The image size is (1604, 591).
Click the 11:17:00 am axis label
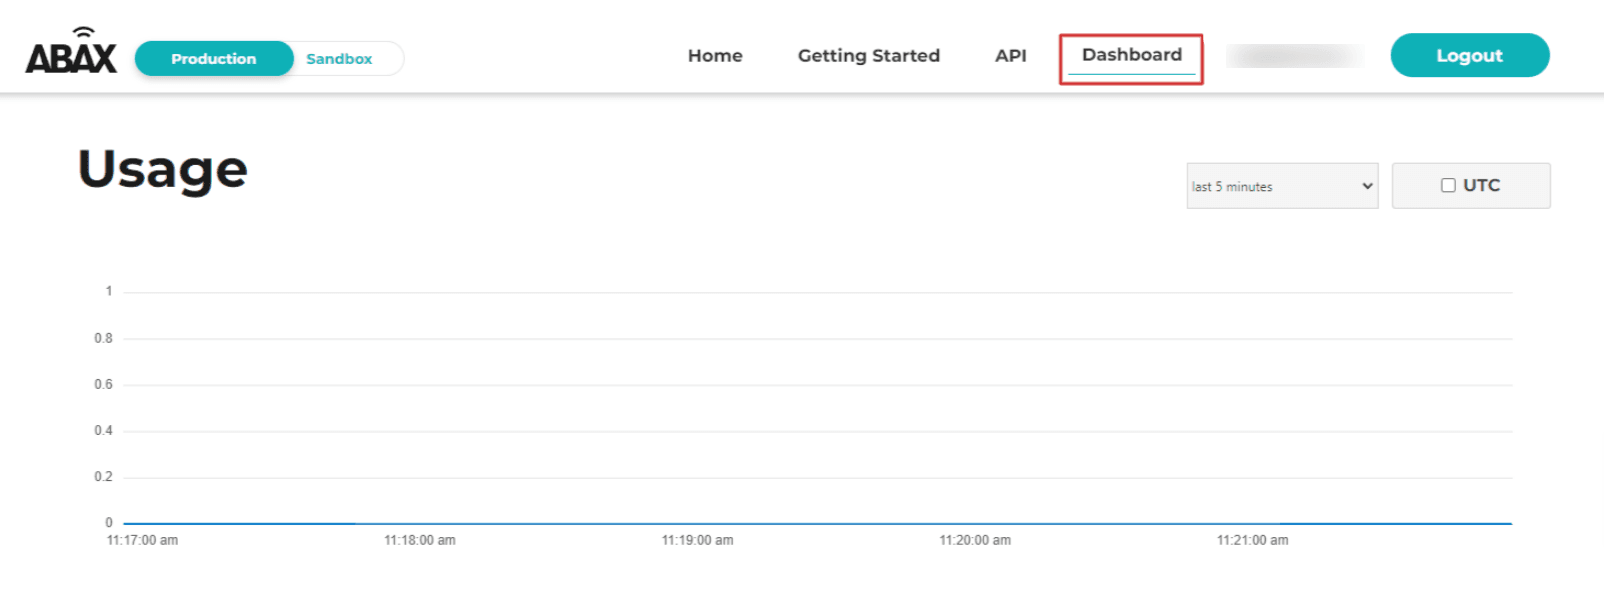coord(142,540)
